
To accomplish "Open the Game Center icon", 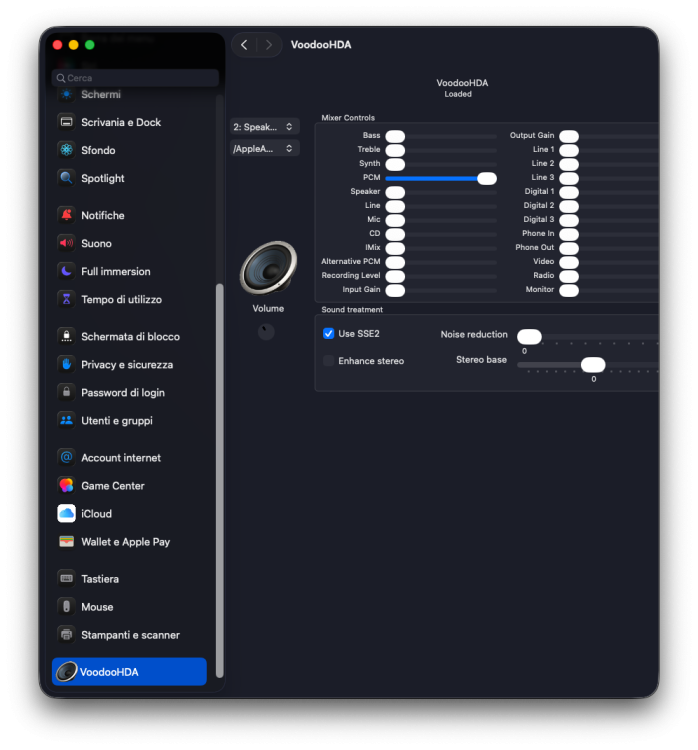I will click(66, 485).
